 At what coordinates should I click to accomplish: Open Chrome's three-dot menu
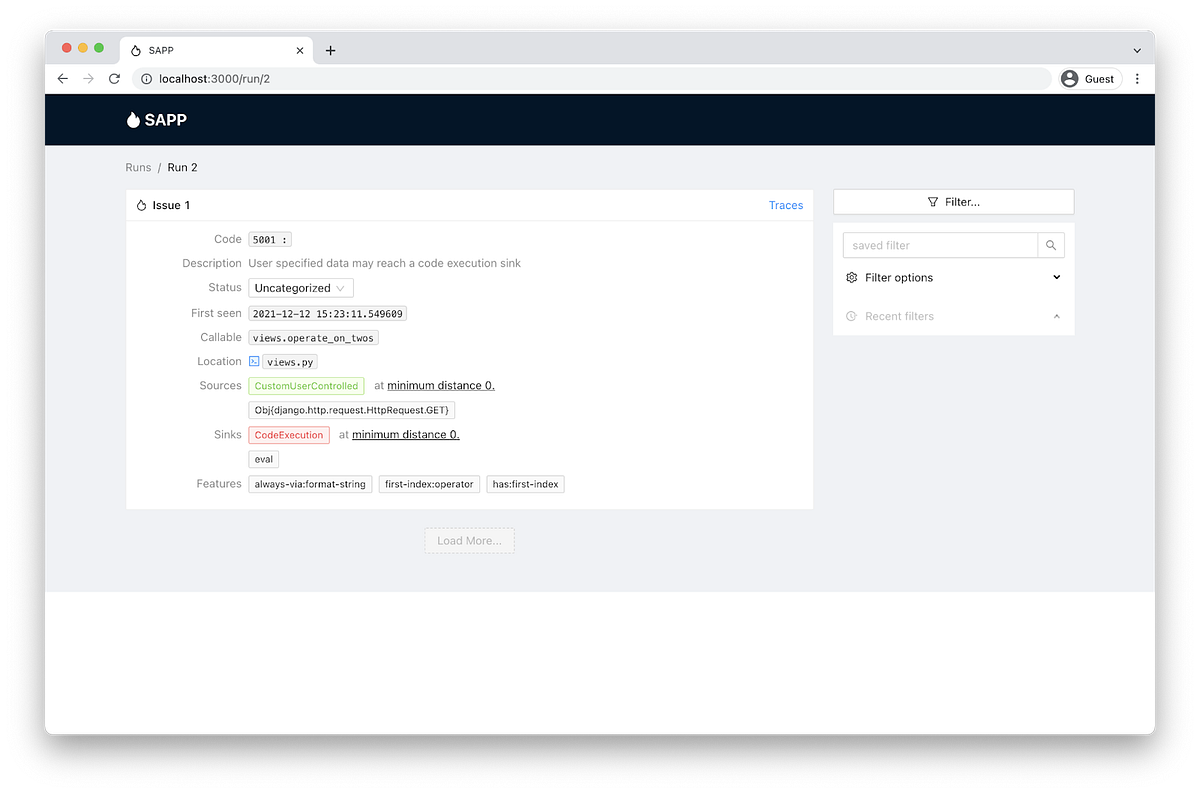click(1137, 78)
